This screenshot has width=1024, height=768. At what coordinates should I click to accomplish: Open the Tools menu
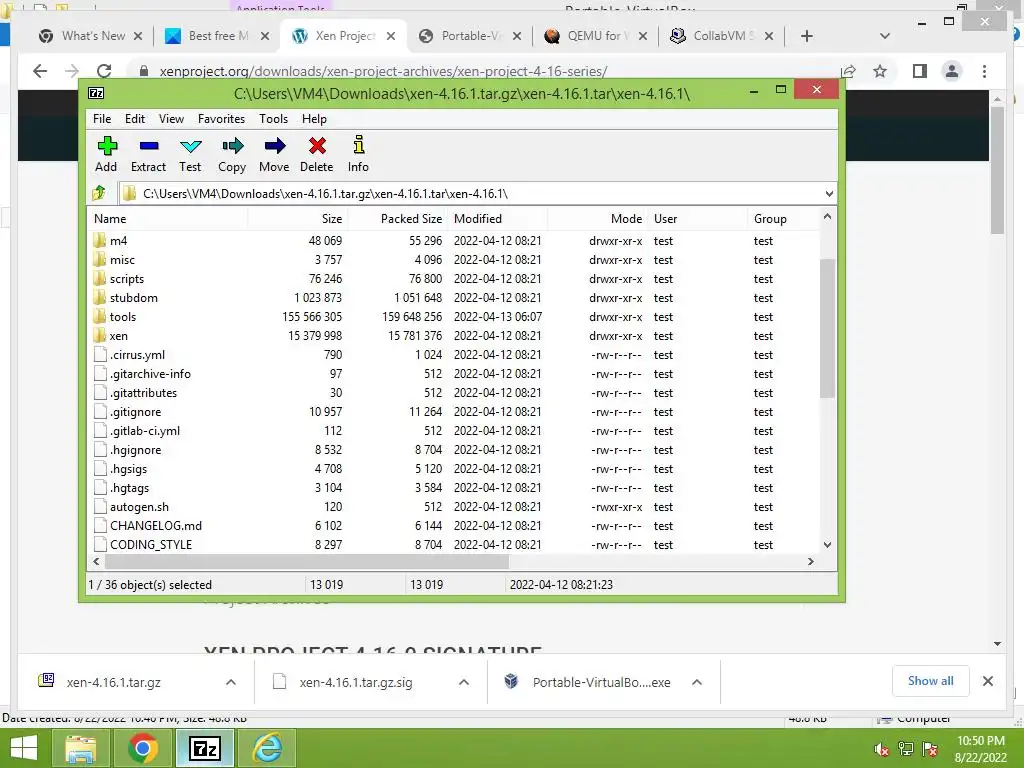[273, 119]
